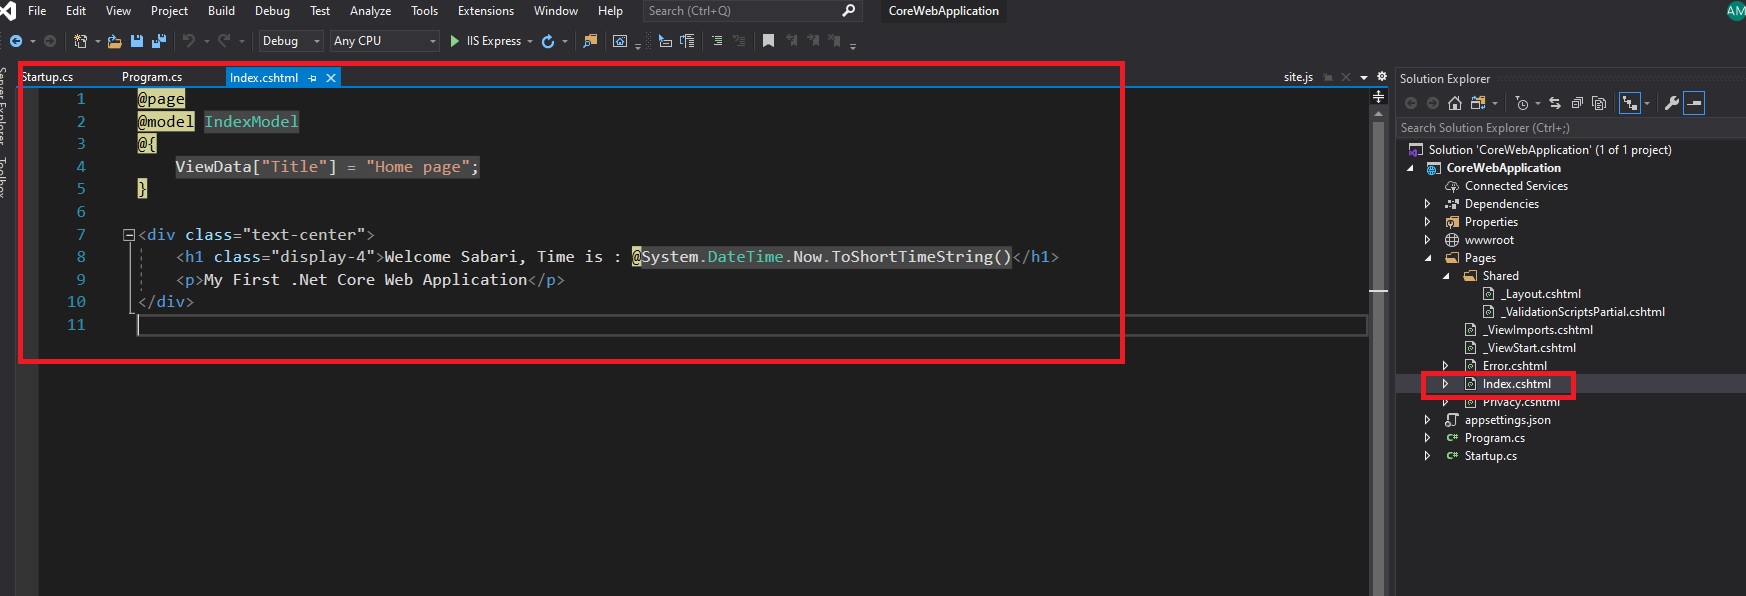Toggle Preview Selected Items button
The height and width of the screenshot is (596, 1746).
tap(1694, 103)
